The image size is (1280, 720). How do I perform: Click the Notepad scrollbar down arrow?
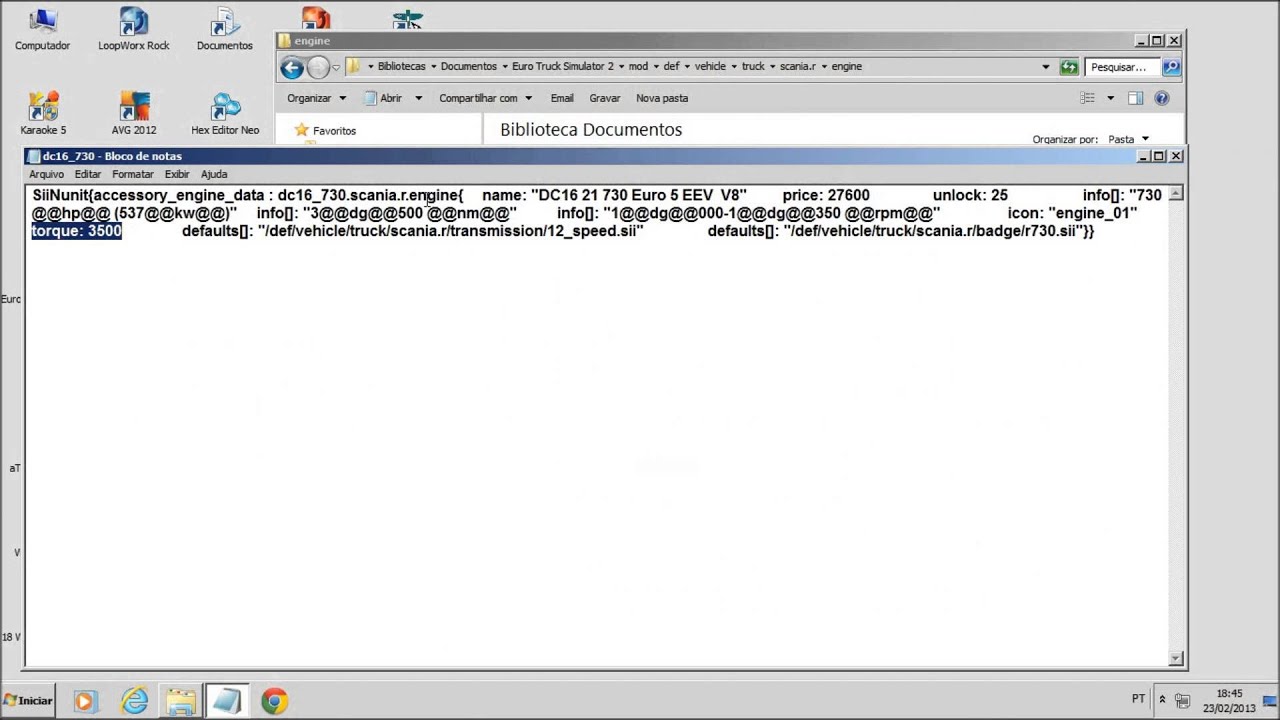pos(1176,658)
